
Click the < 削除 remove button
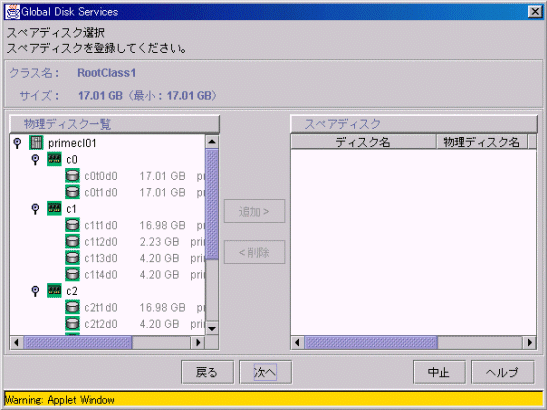tap(254, 252)
